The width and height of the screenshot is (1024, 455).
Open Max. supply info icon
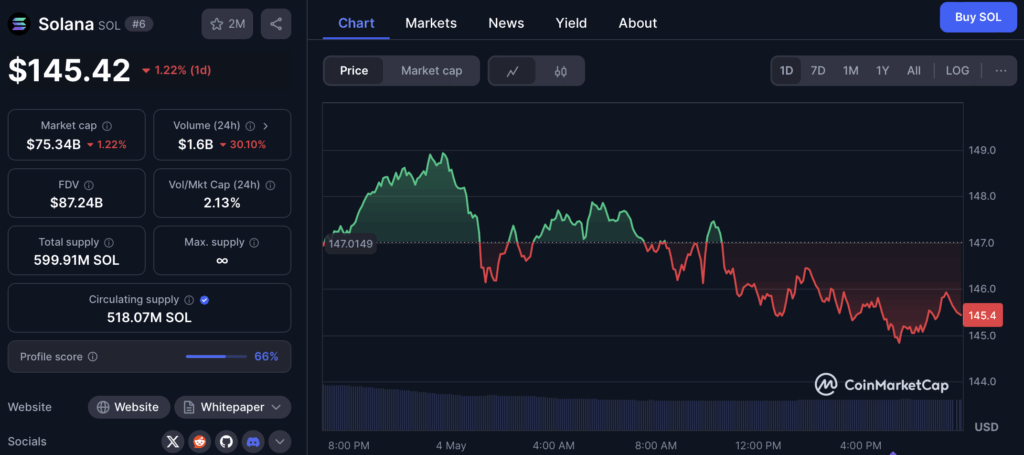click(x=254, y=242)
